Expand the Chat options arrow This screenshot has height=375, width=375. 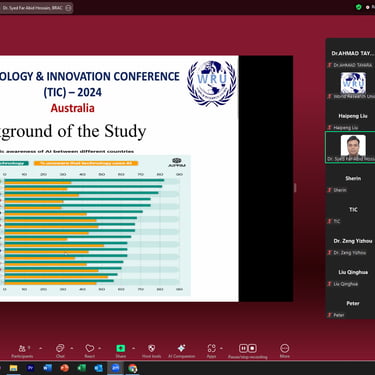(72, 348)
